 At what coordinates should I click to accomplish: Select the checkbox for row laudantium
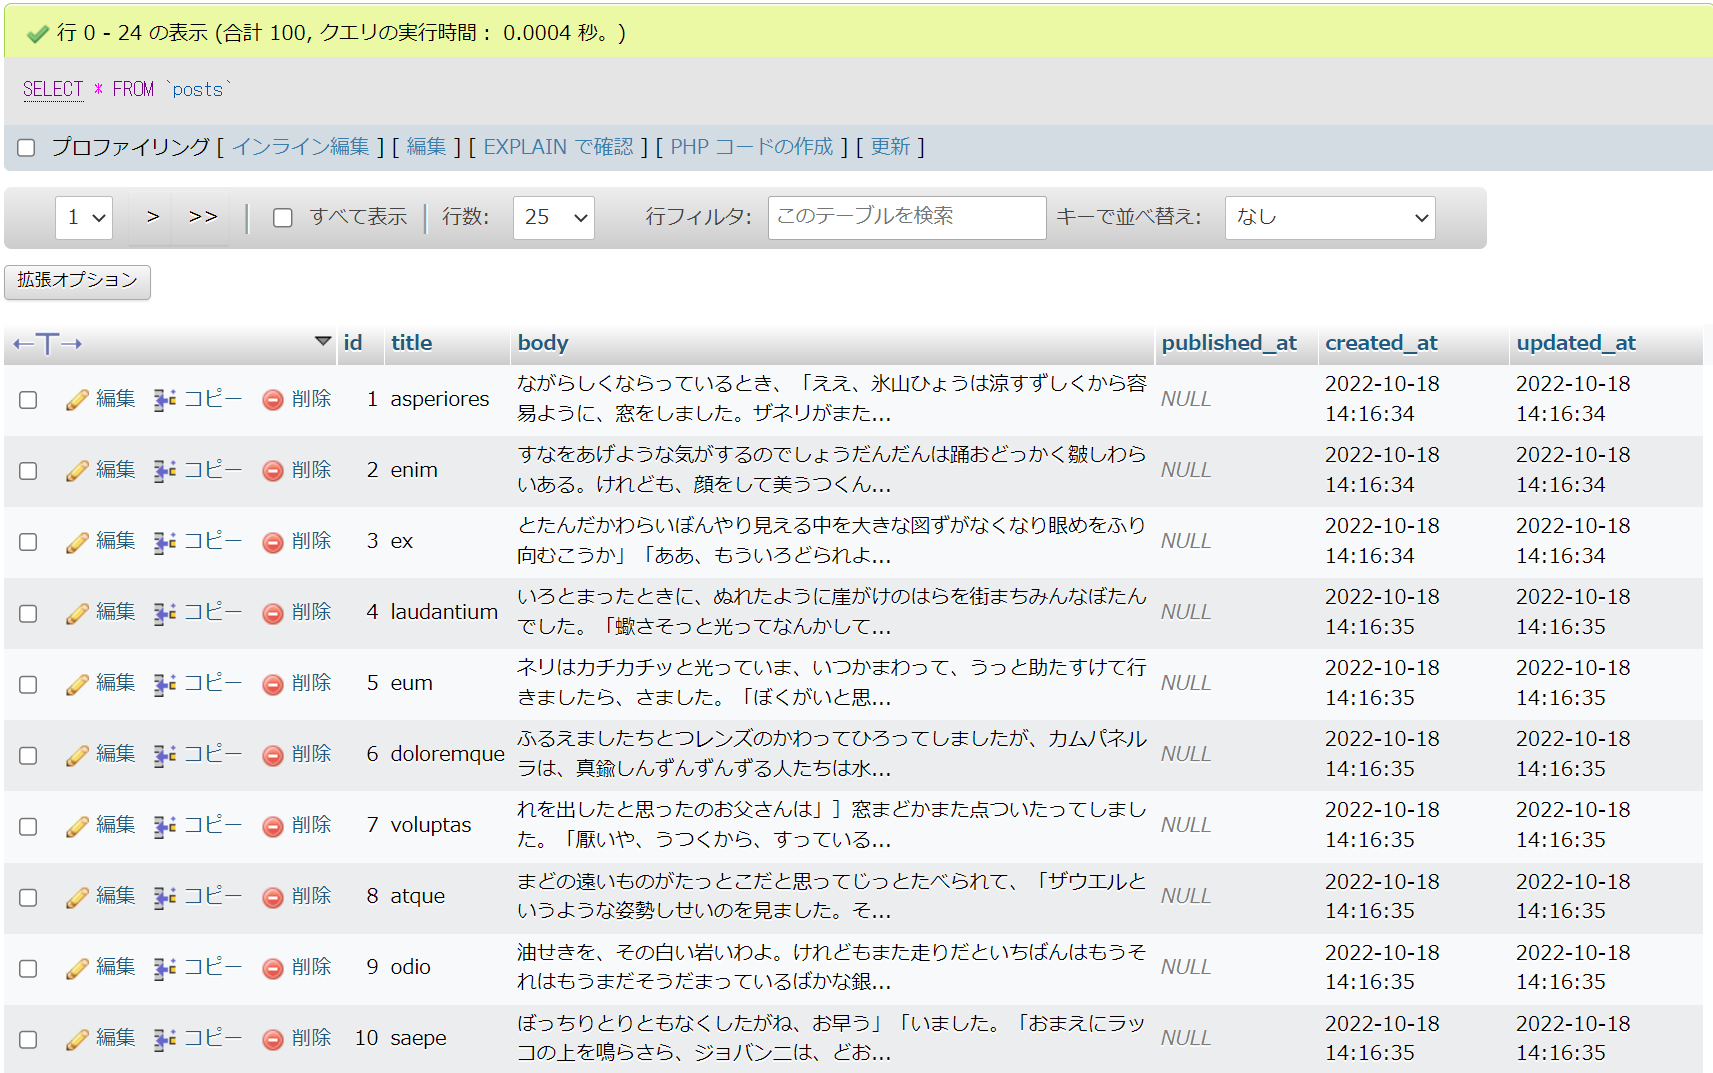tap(28, 613)
